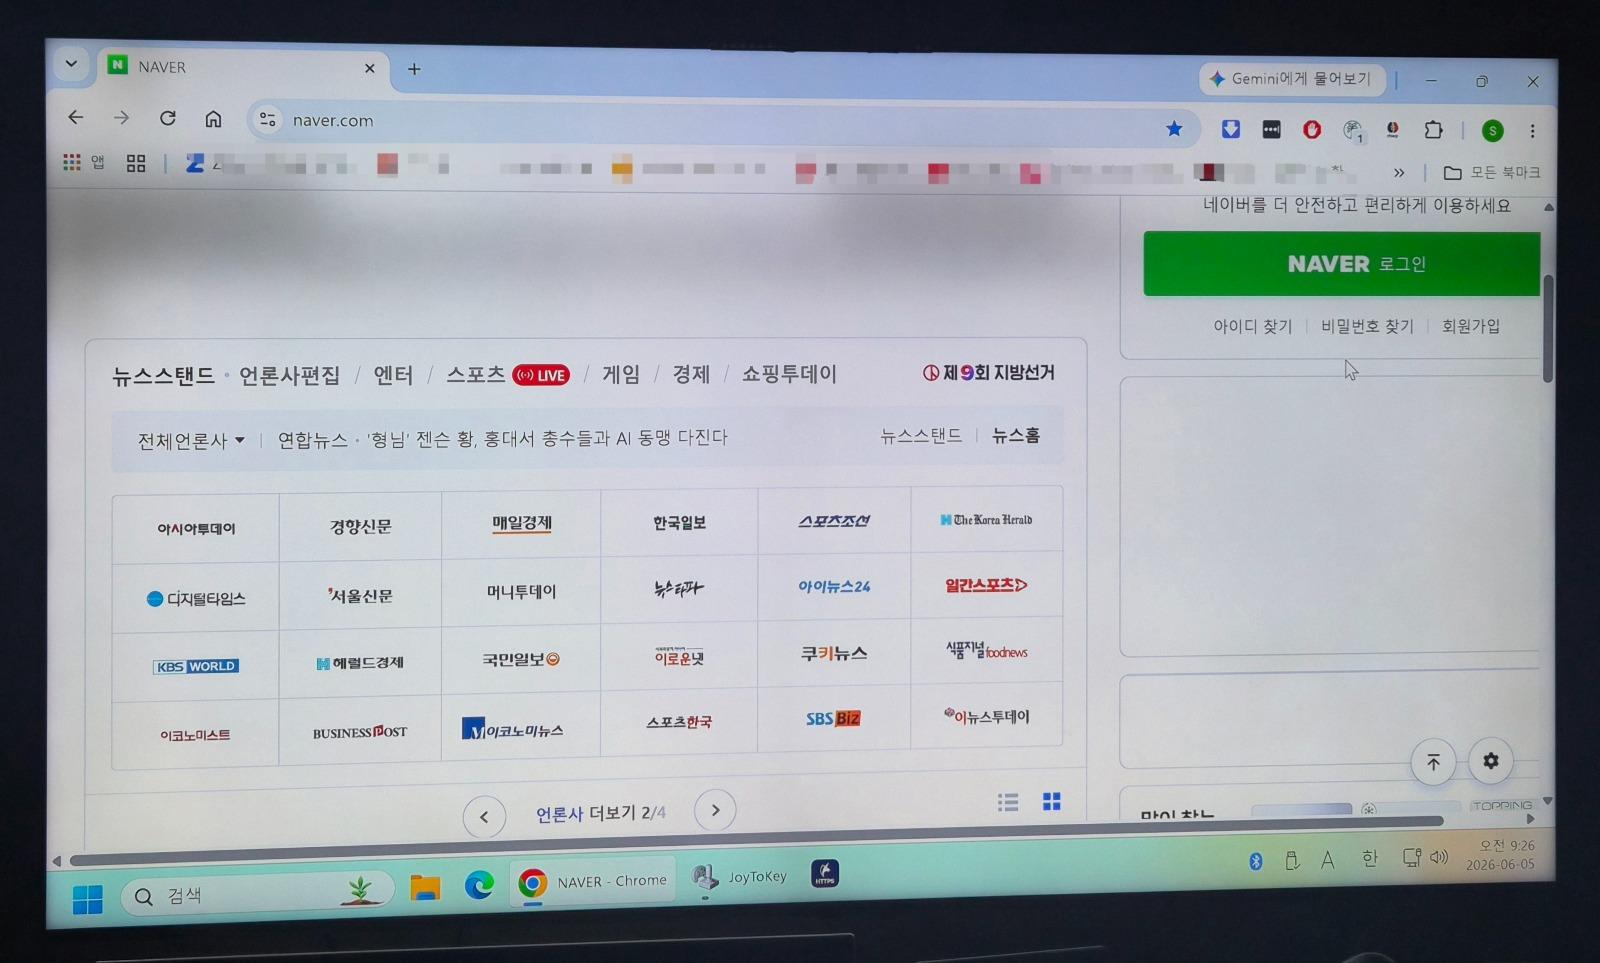Open SBS Biz press logo
This screenshot has height=963, width=1600.
833,719
